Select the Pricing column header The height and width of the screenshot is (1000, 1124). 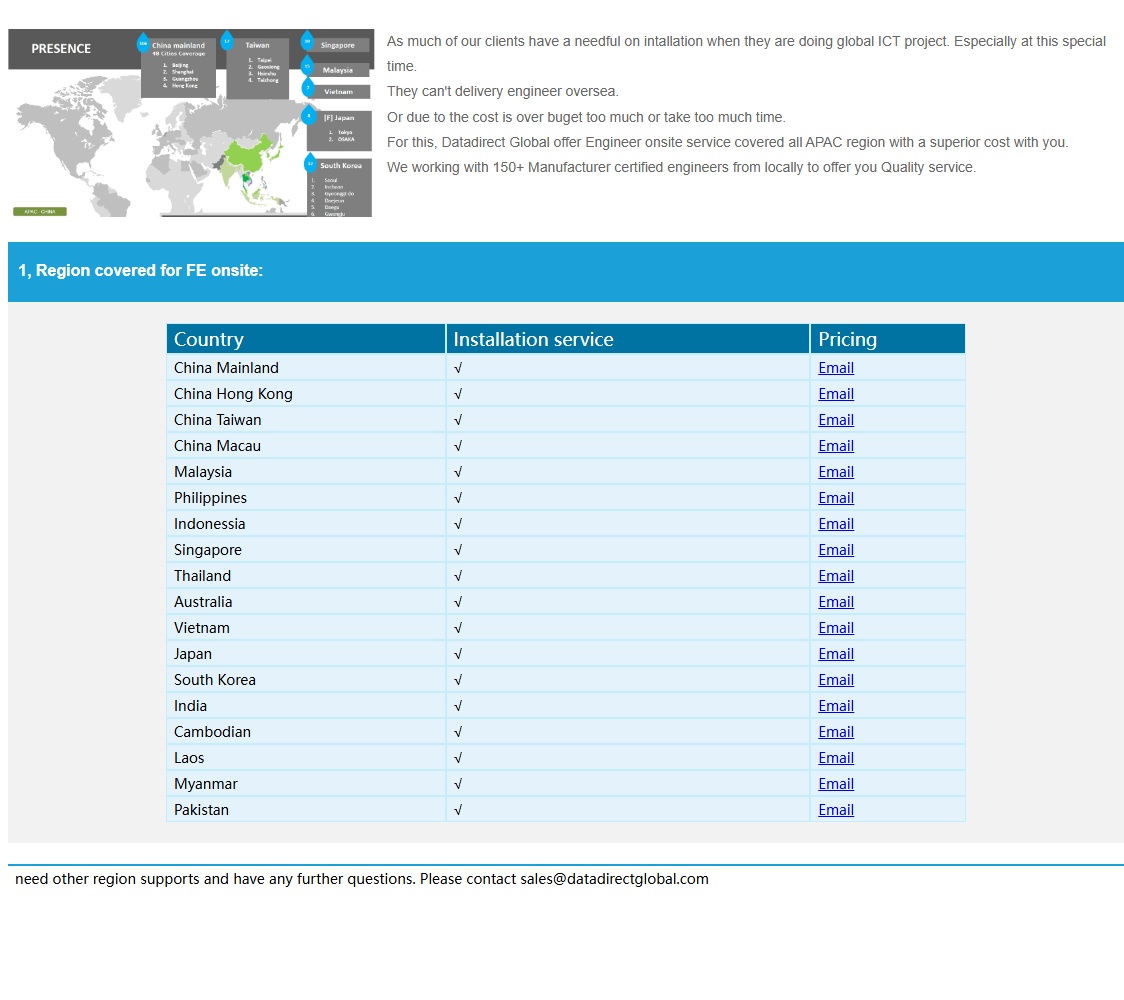pos(887,339)
